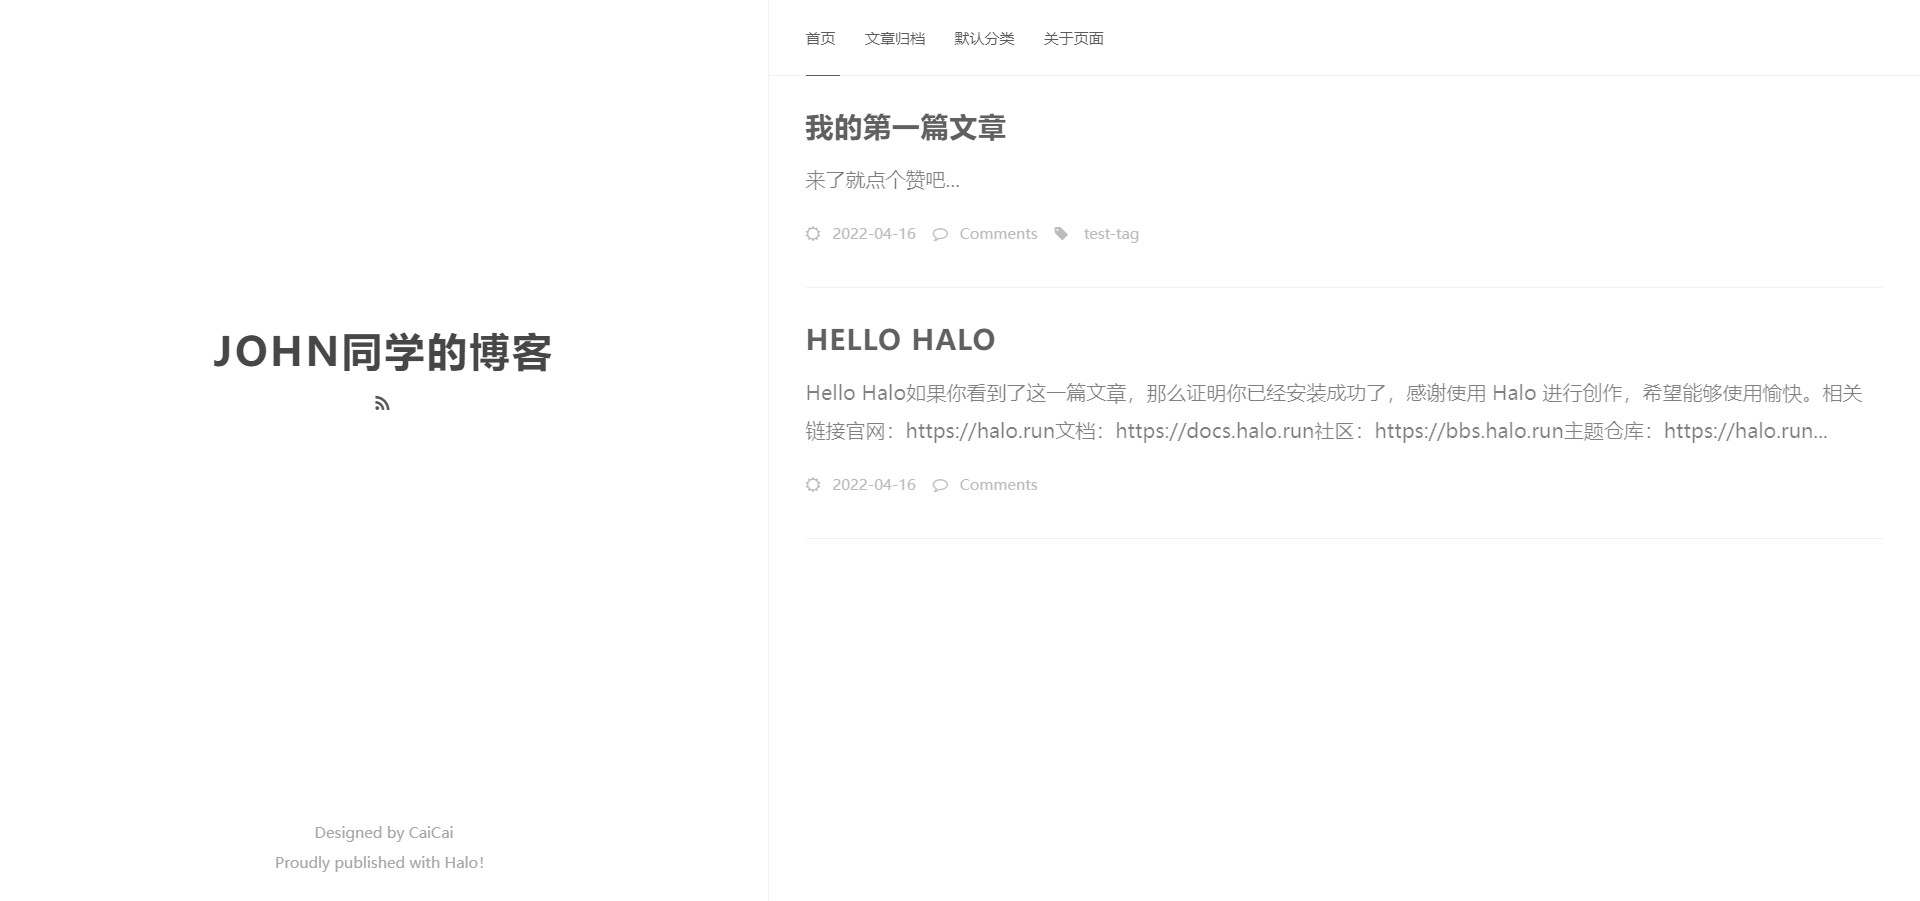Image resolution: width=1920 pixels, height=901 pixels.
Task: Visit the CaiCai designer link
Action: tap(431, 832)
